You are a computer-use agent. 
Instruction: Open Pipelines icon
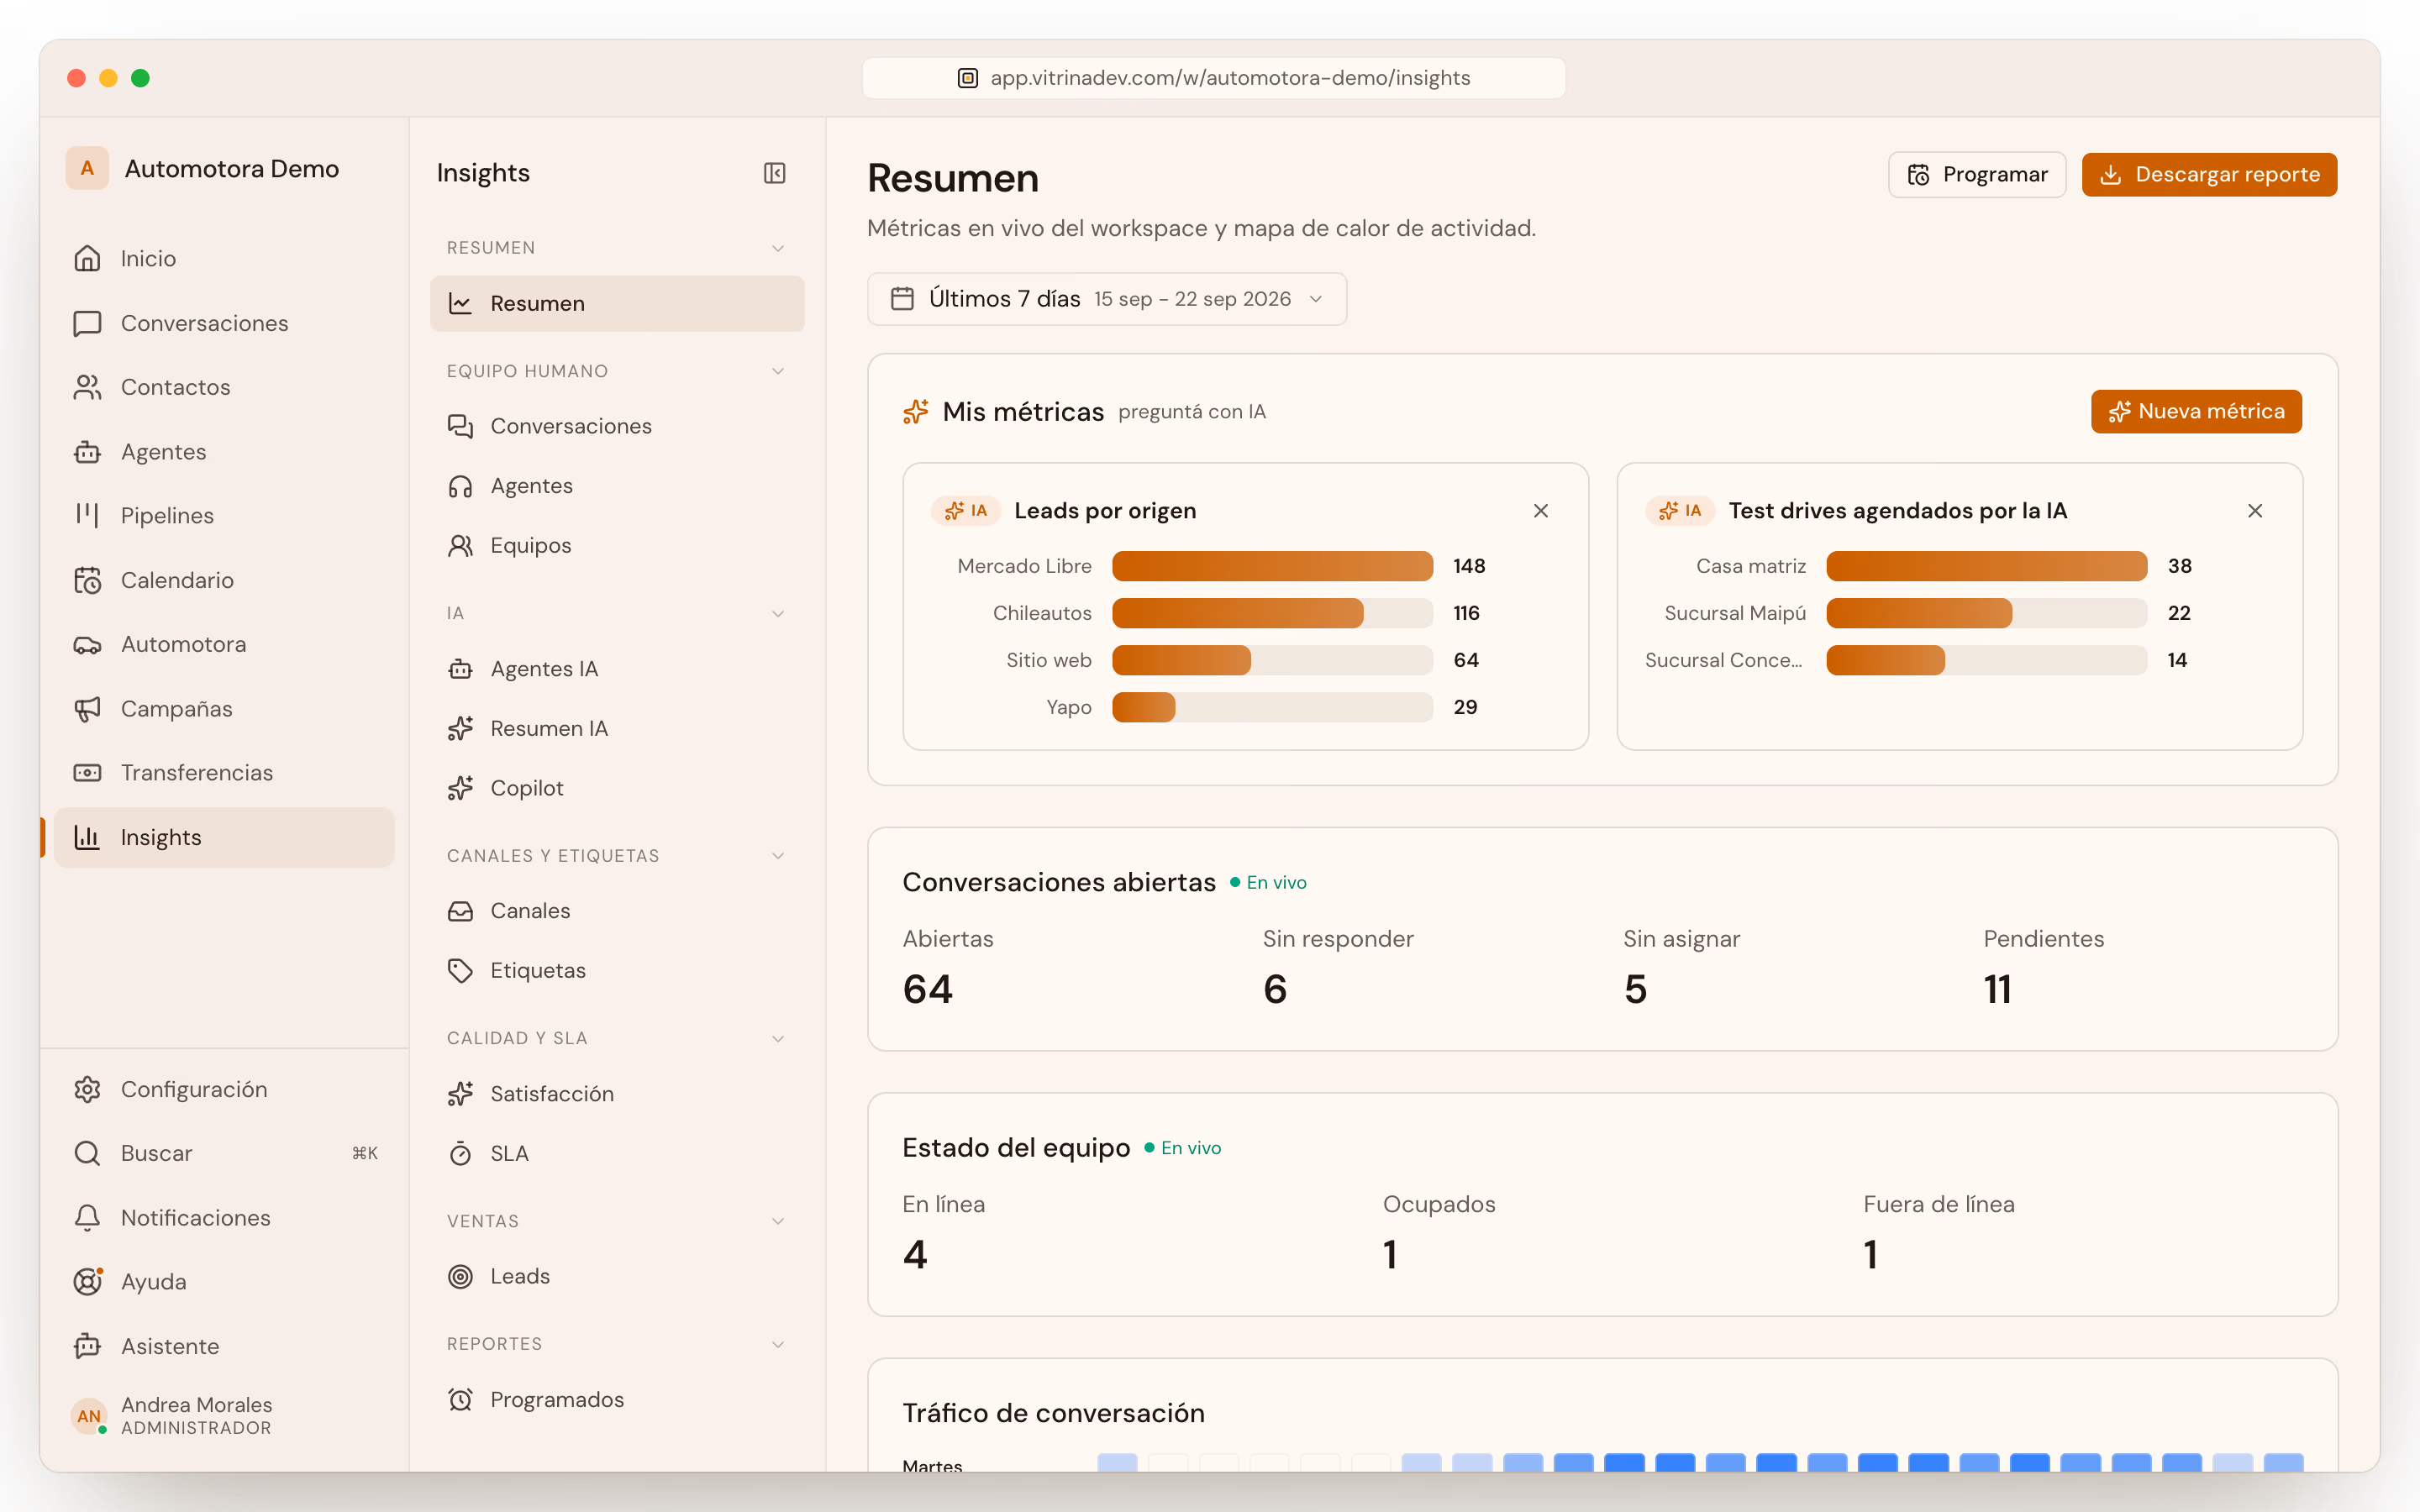pos(87,516)
